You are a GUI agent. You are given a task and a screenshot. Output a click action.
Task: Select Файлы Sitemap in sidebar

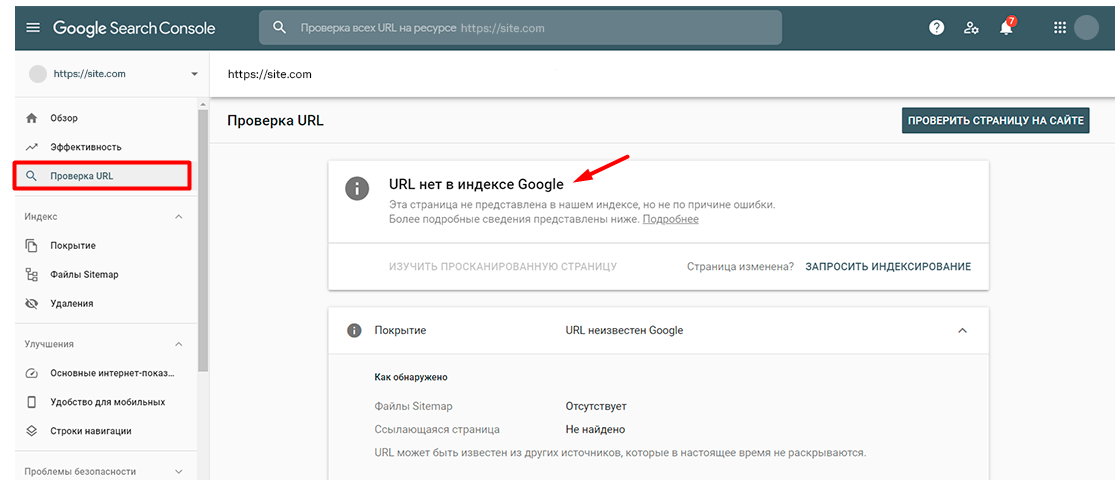click(84, 274)
